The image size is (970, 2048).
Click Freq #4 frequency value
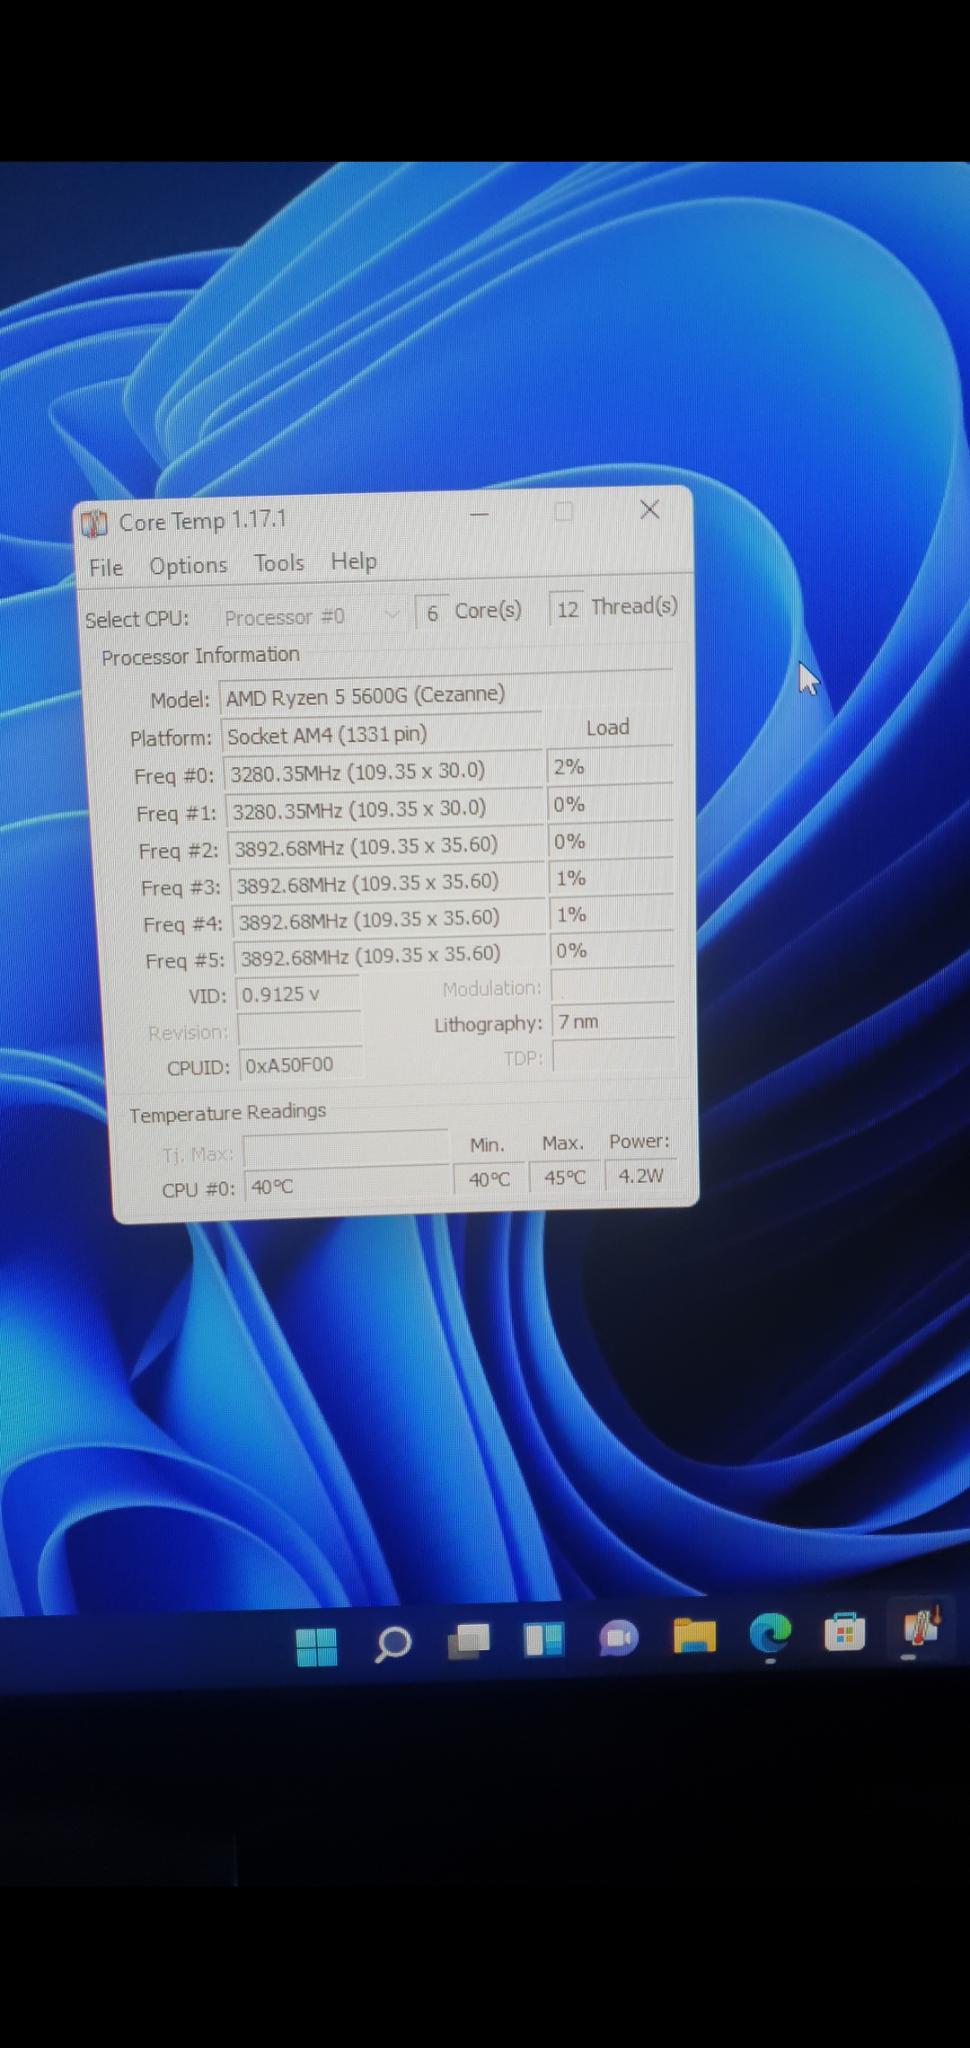point(391,919)
